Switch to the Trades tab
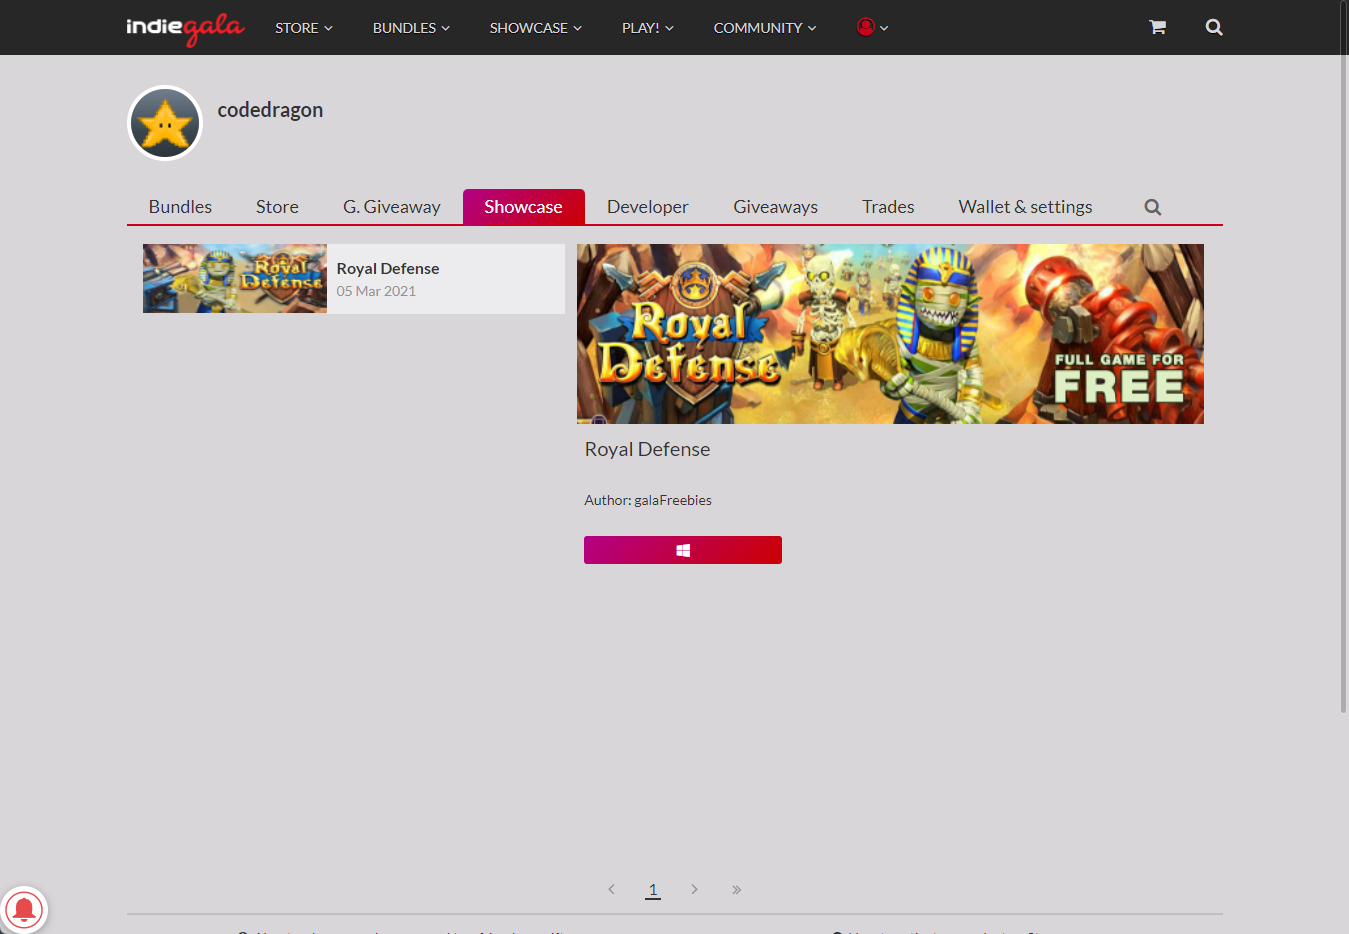Screen dimensions: 1349x934 point(888,207)
